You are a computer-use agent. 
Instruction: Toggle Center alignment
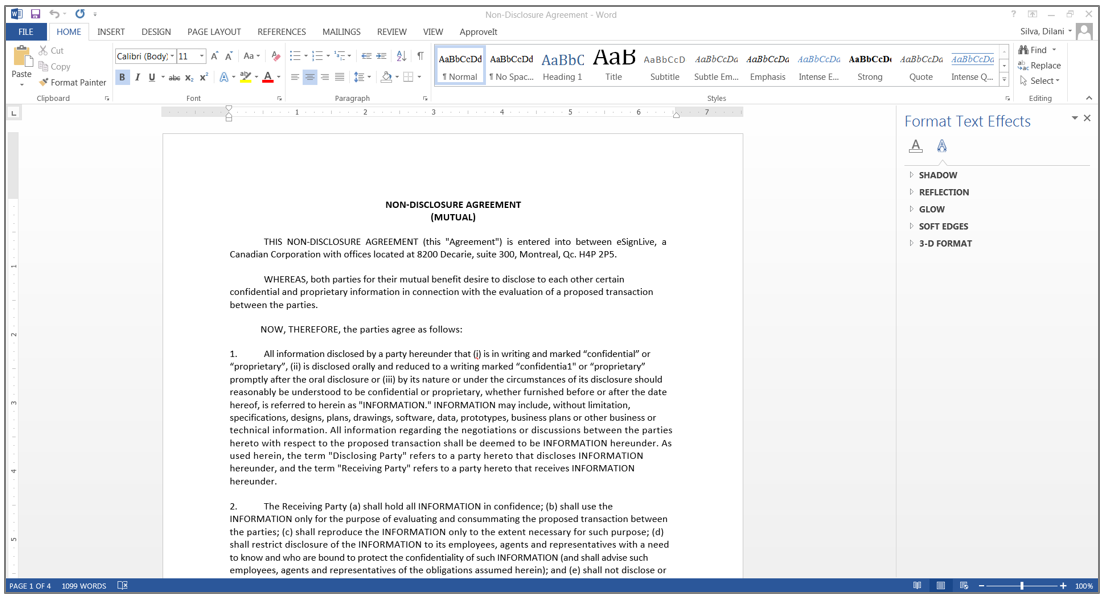click(310, 77)
